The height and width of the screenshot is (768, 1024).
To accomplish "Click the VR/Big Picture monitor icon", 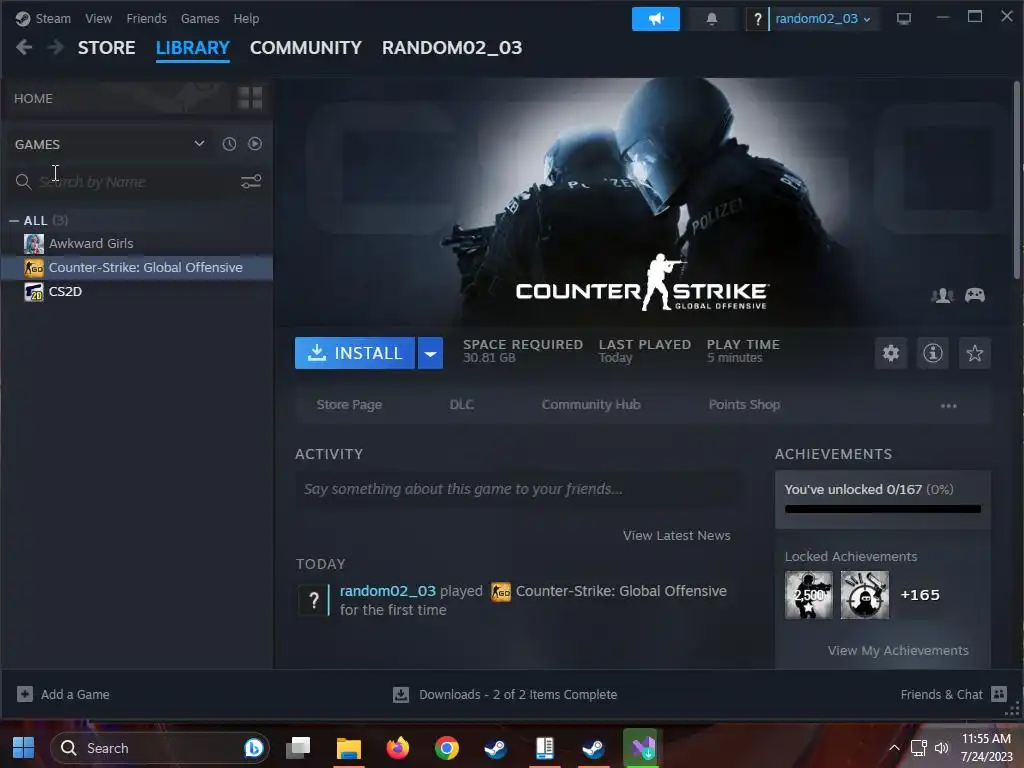I will (x=904, y=19).
